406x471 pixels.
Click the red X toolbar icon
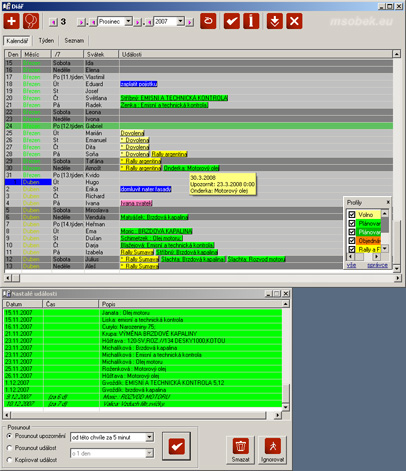[x=295, y=21]
